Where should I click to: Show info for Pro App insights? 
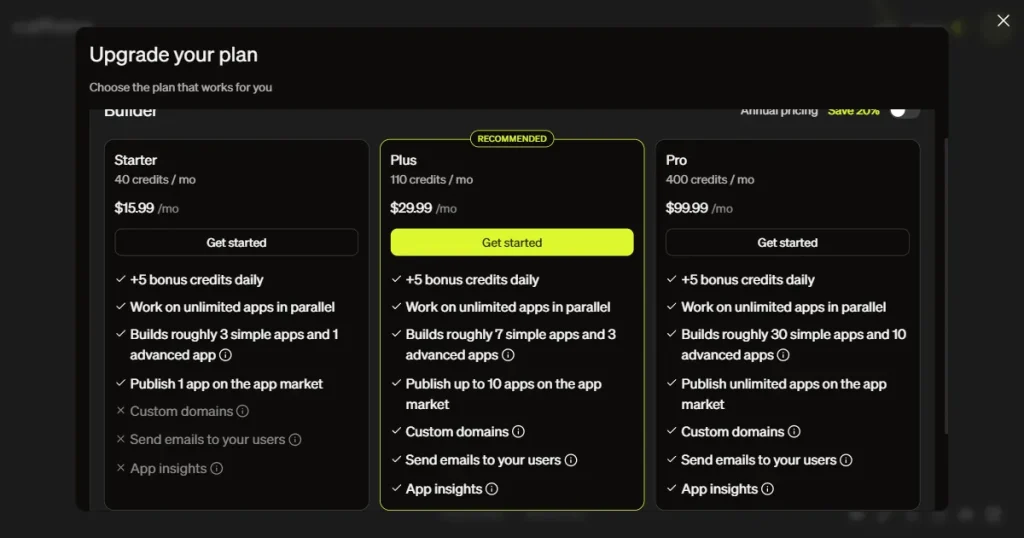pos(767,489)
